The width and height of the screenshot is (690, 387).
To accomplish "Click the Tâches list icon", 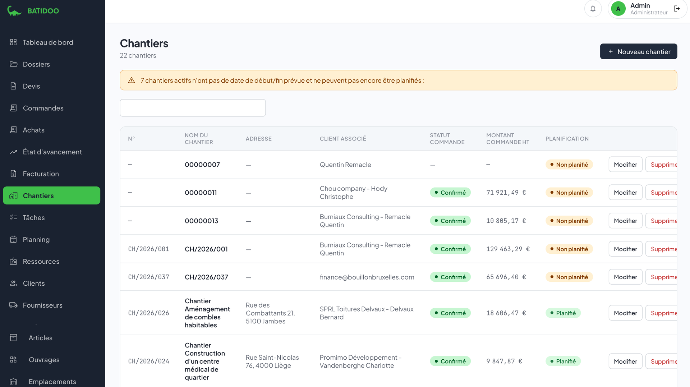I will click(14, 217).
